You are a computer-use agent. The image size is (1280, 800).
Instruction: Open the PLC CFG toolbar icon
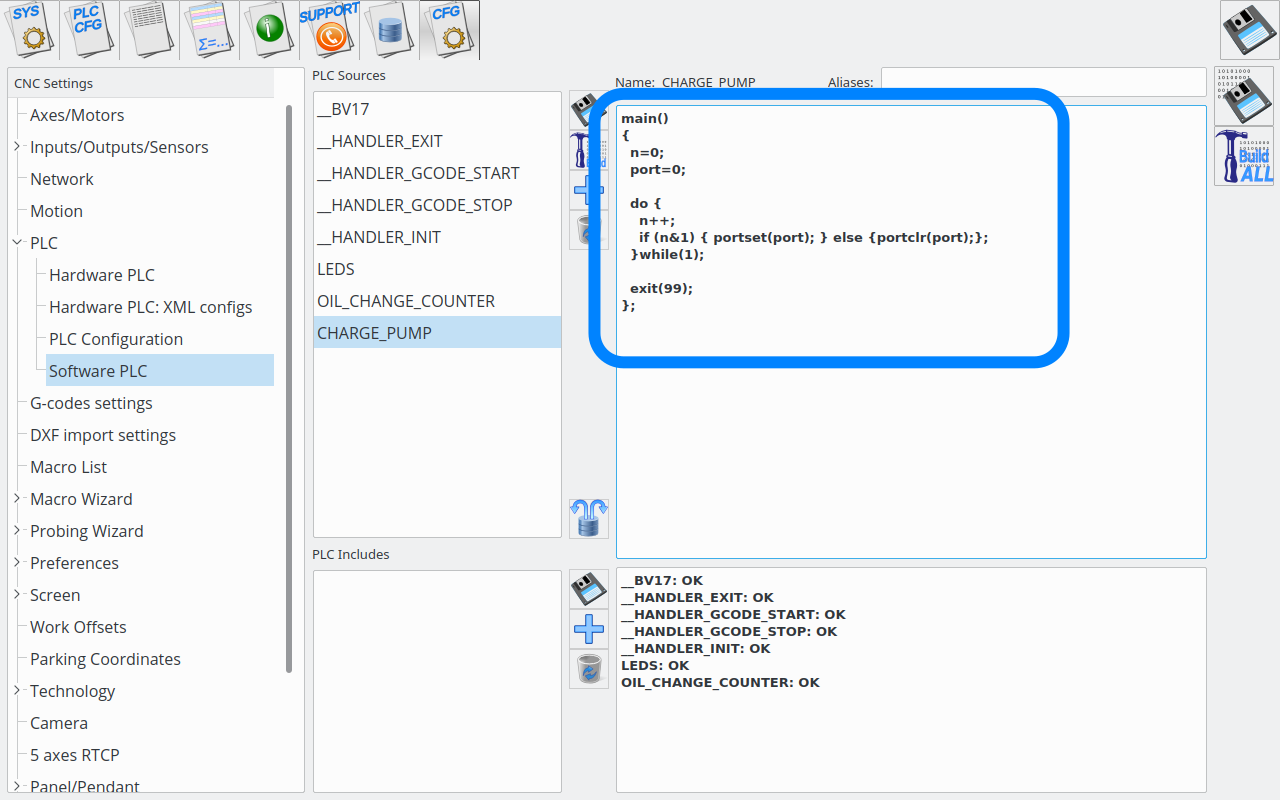pos(90,30)
